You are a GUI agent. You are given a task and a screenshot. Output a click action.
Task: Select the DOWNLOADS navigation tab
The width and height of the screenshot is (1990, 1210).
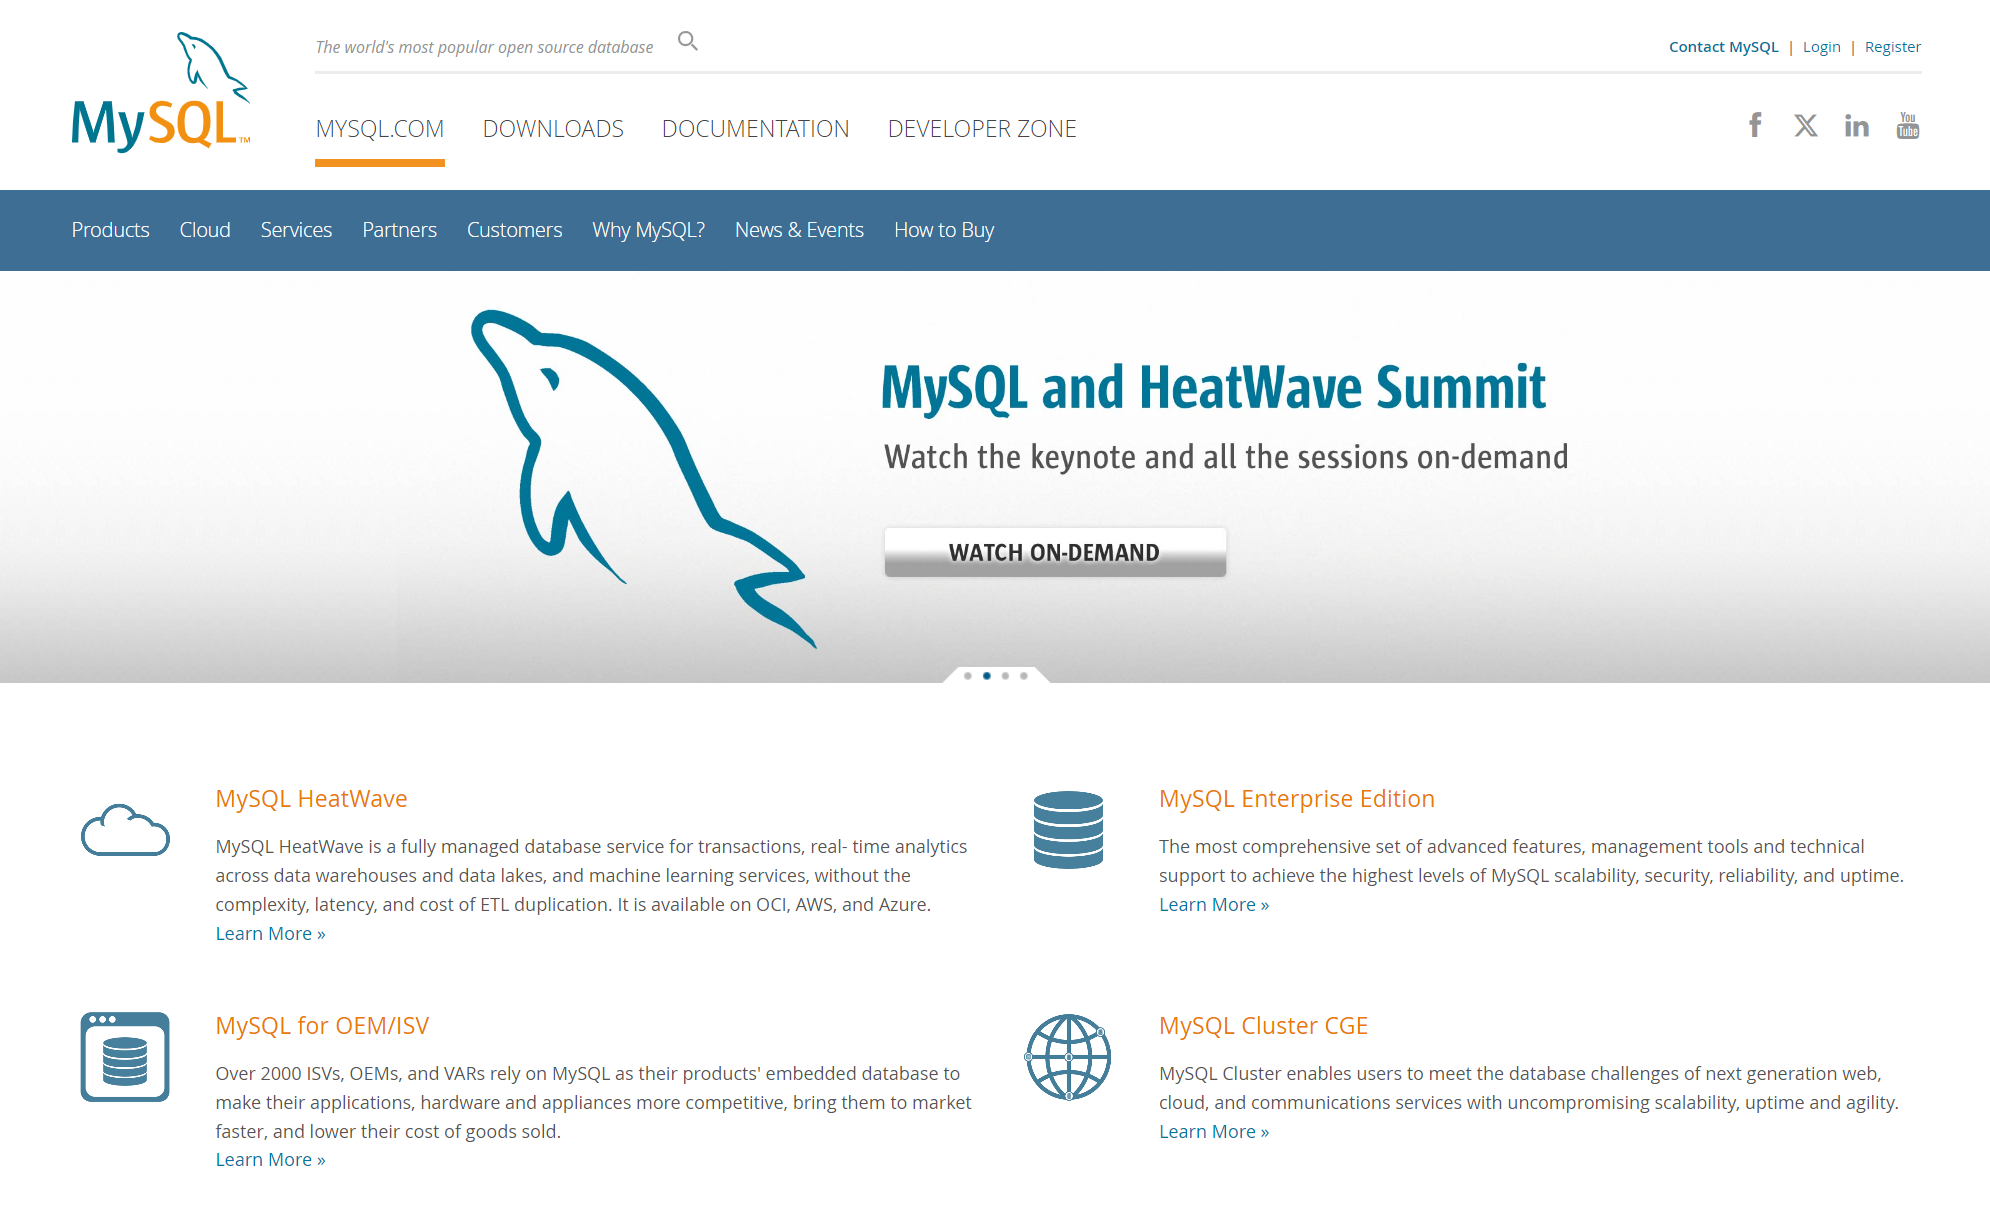[x=553, y=127]
